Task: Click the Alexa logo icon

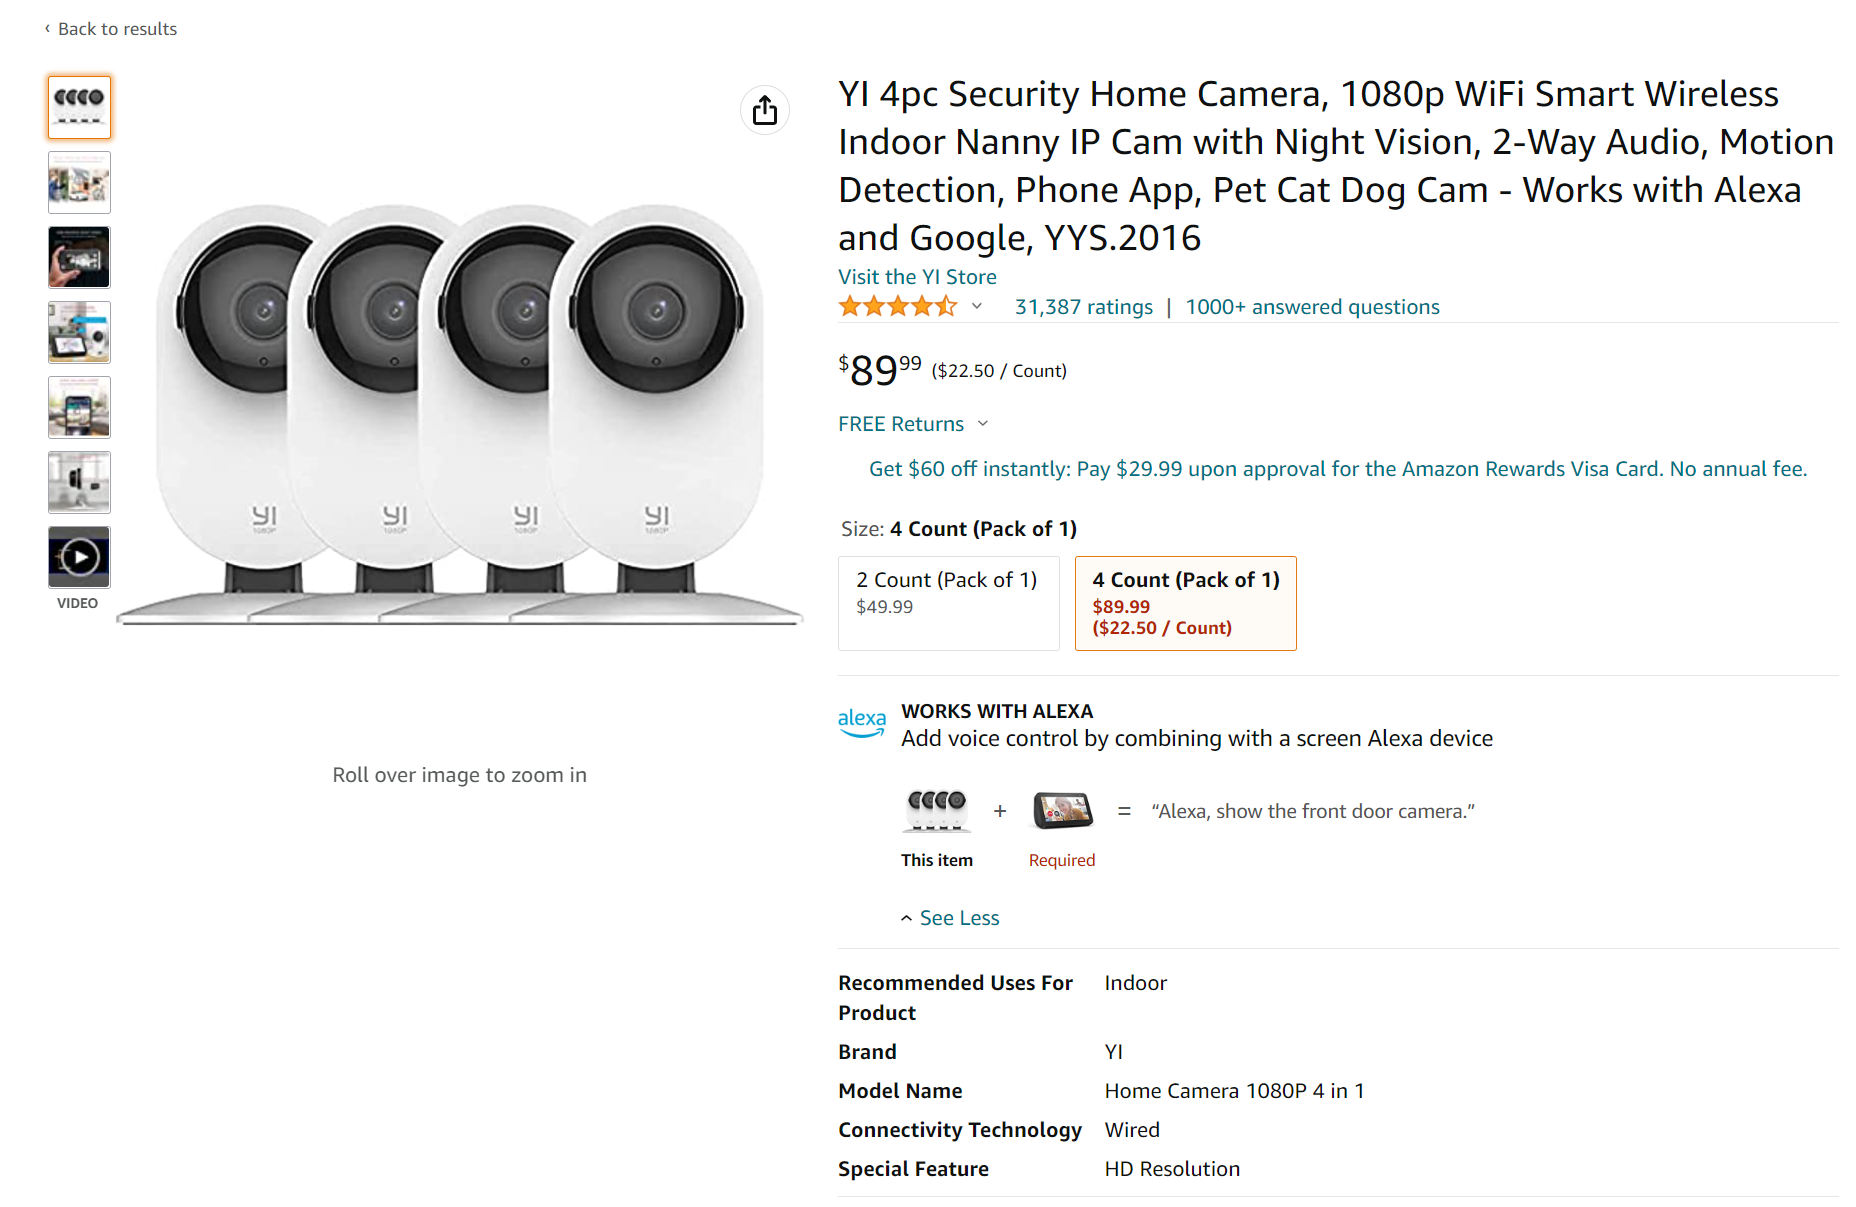Action: [x=861, y=721]
